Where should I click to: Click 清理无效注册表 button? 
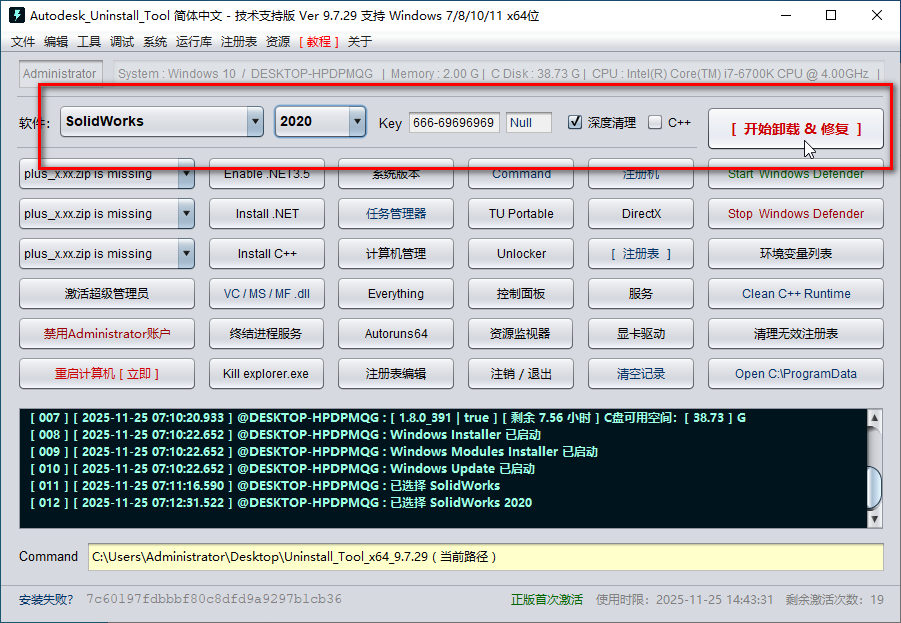[796, 333]
